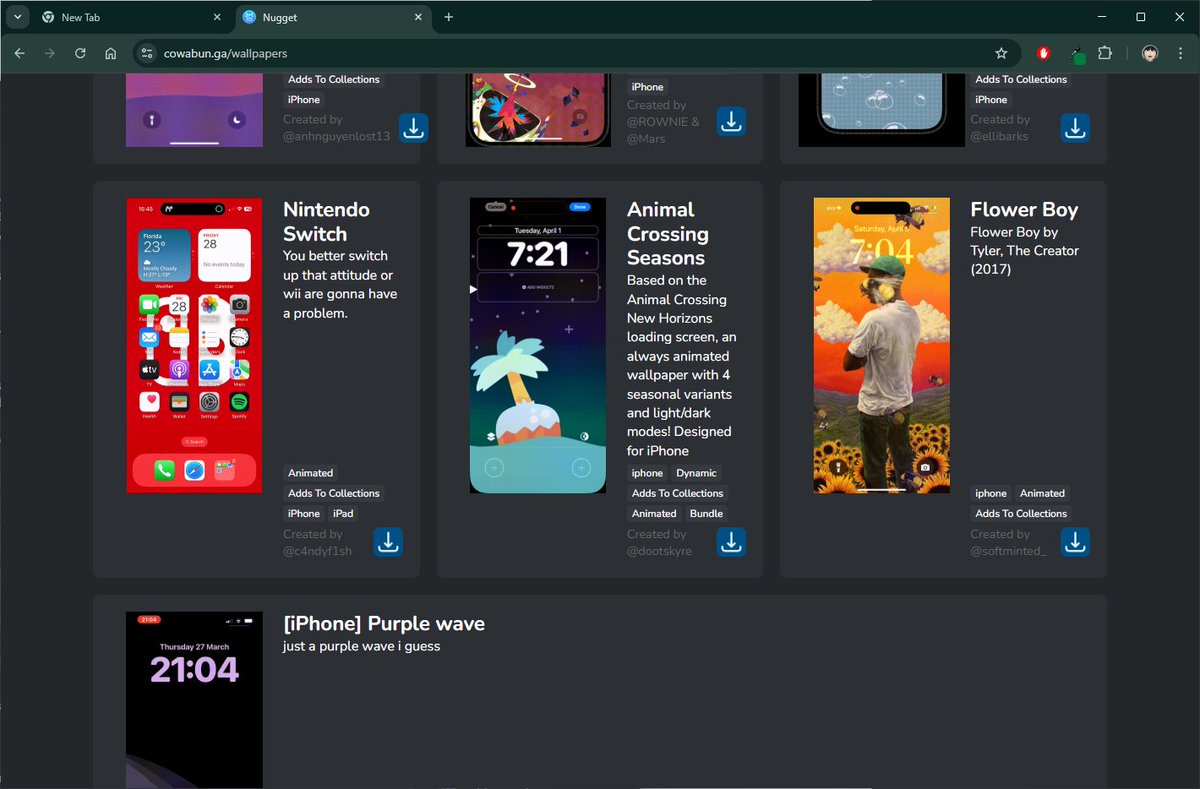Close the Nugget tab
Image resolution: width=1200 pixels, height=789 pixels.
(x=418, y=17)
